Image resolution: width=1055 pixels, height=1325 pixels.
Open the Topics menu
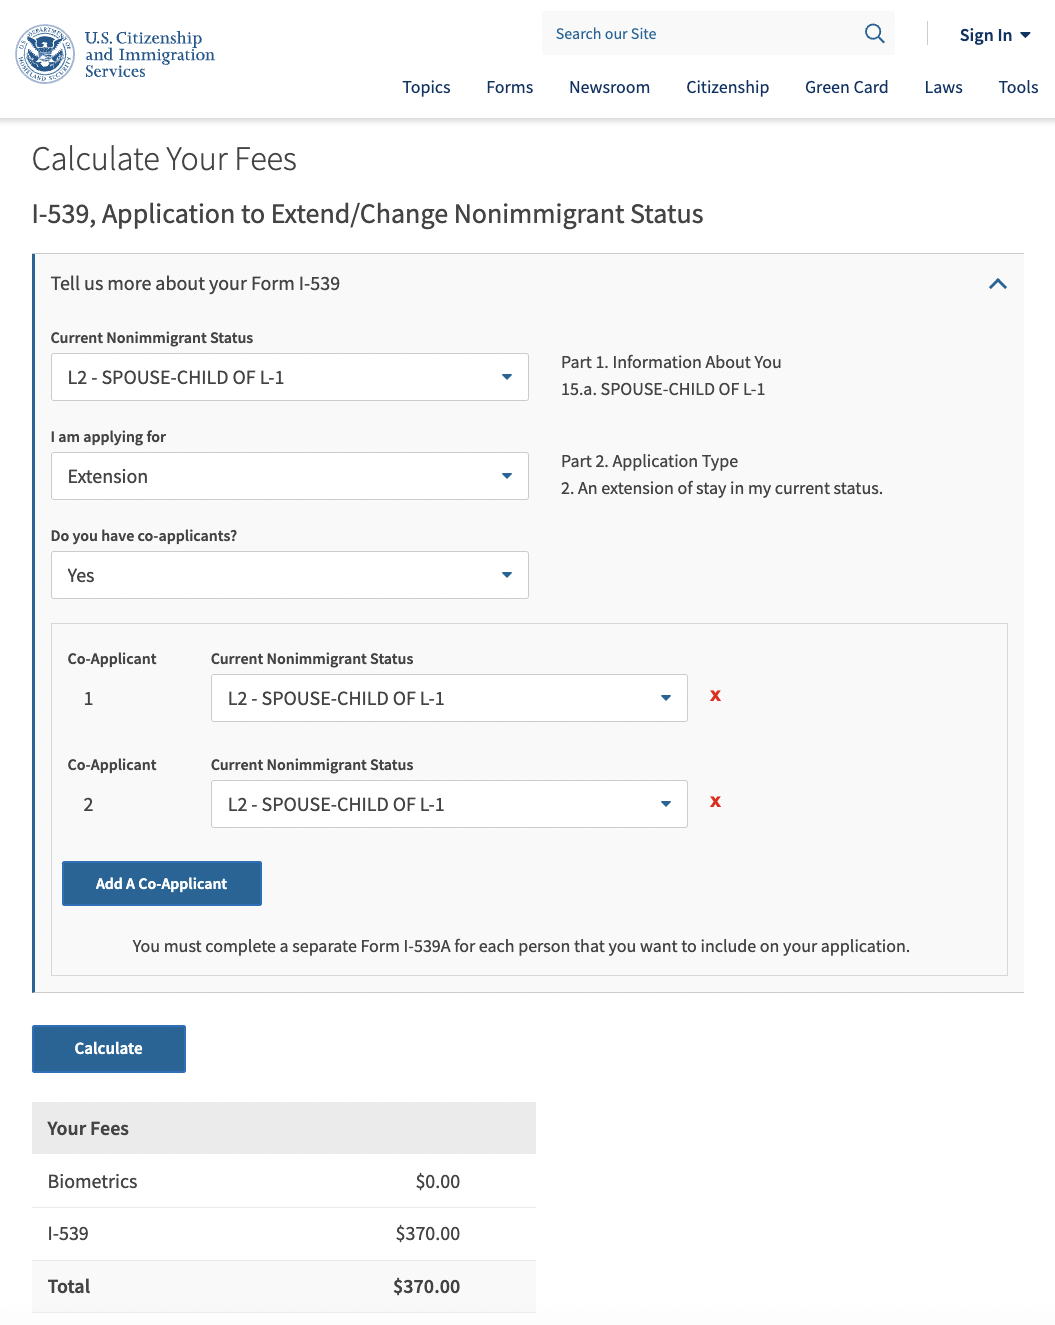coord(426,87)
